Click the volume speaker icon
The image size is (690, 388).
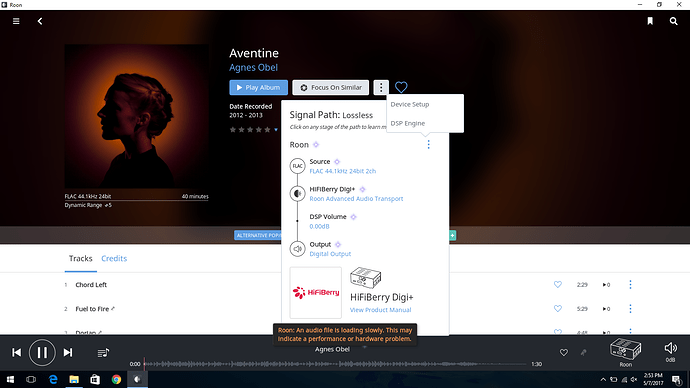(x=670, y=348)
